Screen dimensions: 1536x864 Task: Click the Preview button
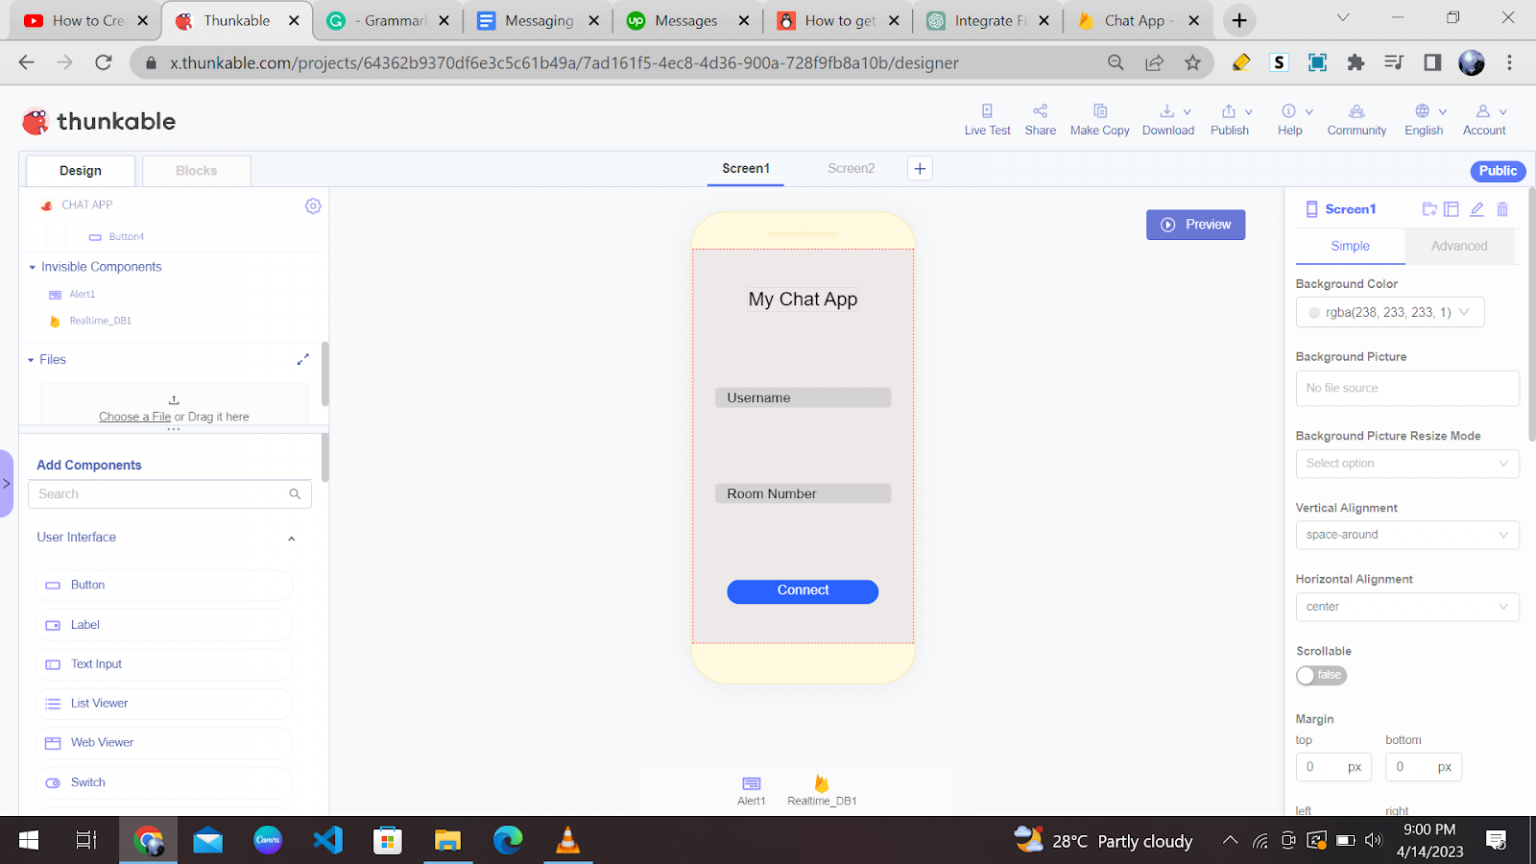[x=1196, y=224]
